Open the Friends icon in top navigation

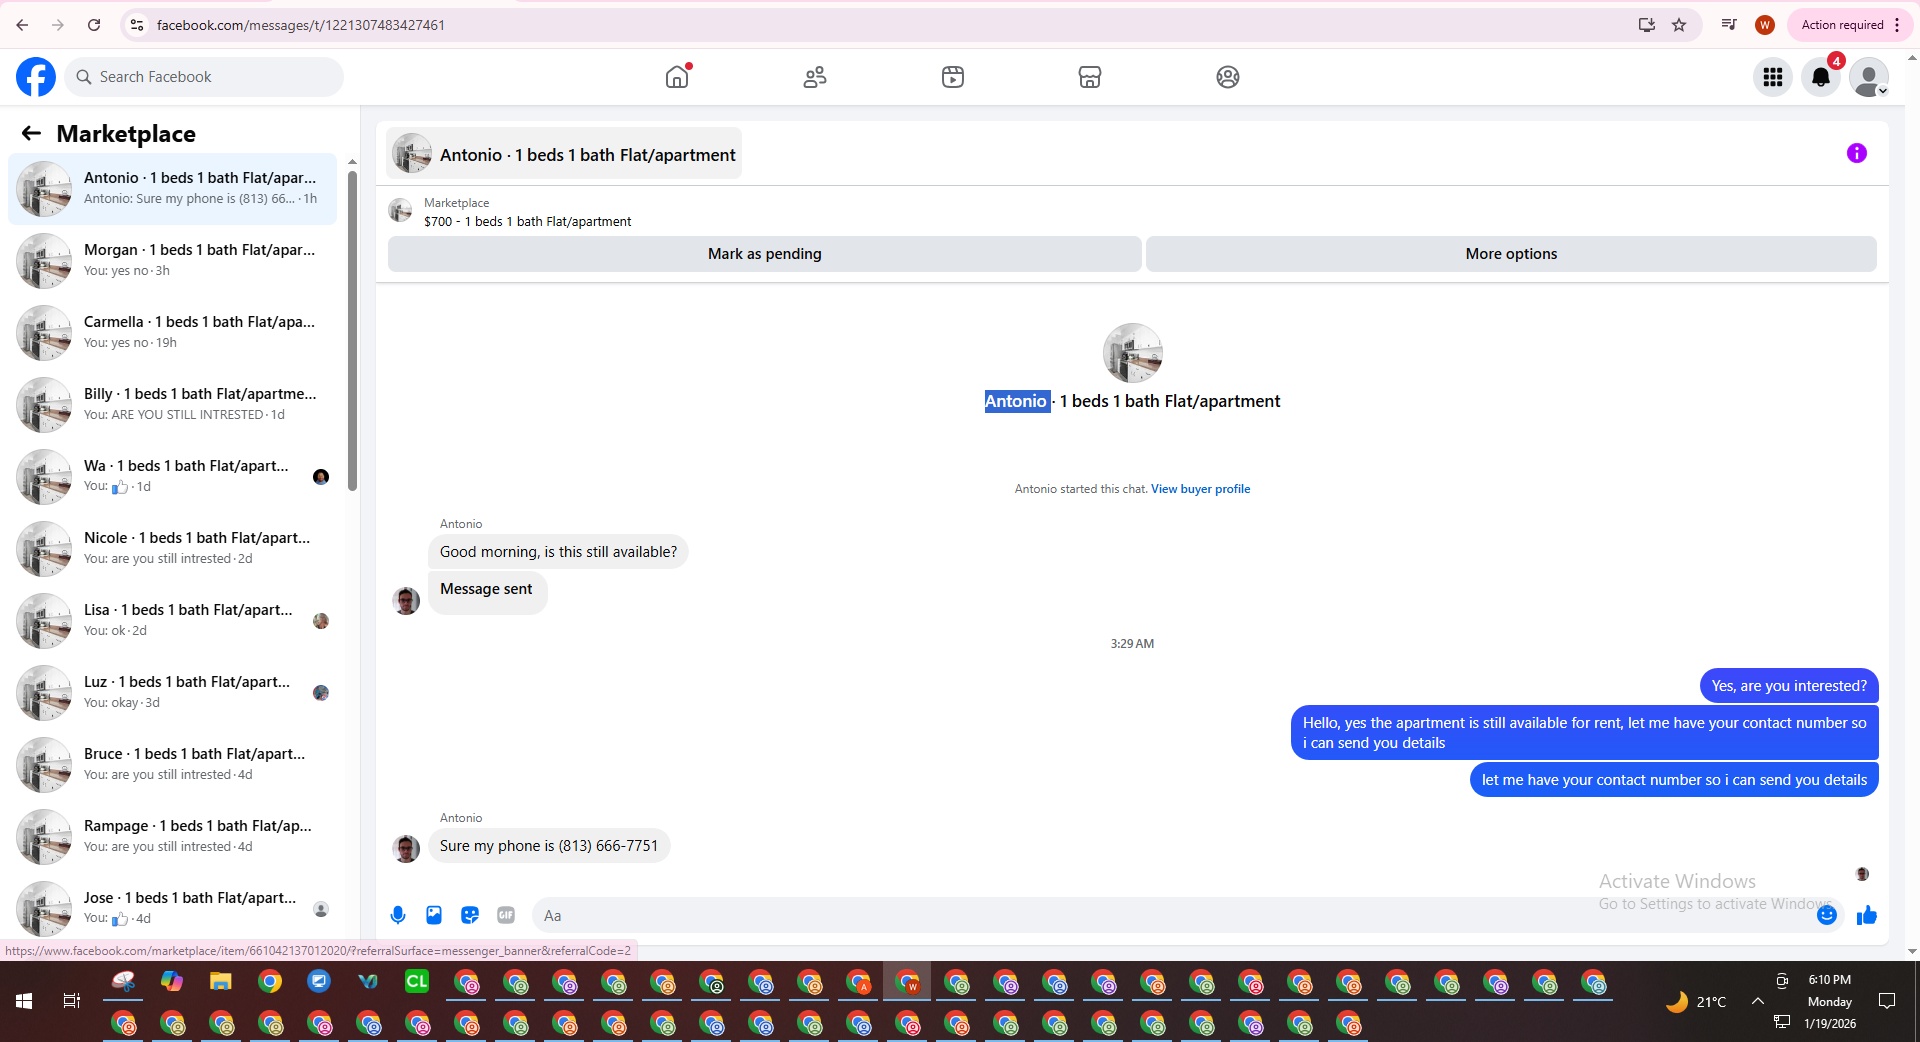[x=815, y=77]
